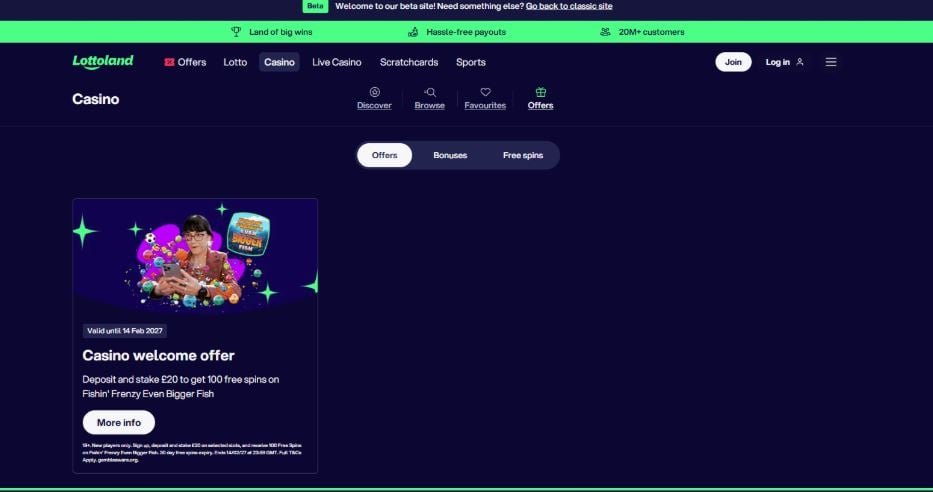Open Offers in the main navigation
933x492 pixels.
(x=185, y=62)
